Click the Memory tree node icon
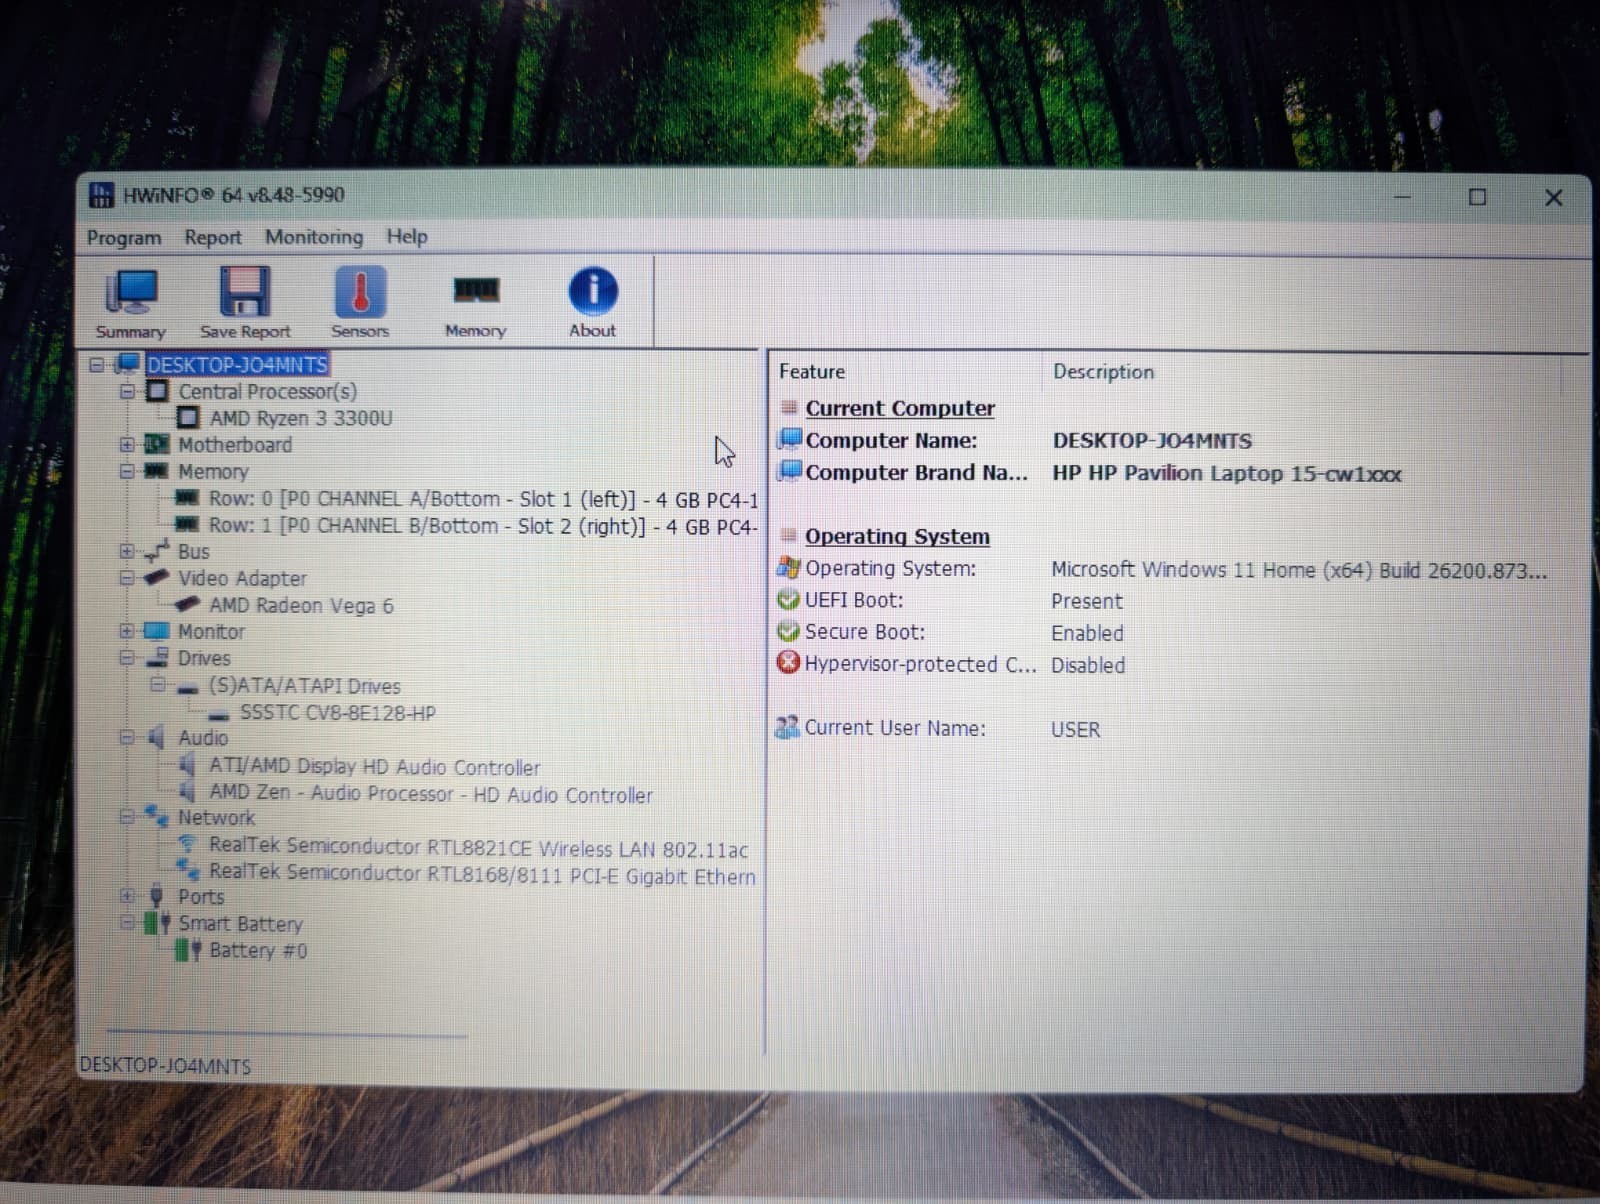Screen dimensions: 1600x1204 pos(156,470)
